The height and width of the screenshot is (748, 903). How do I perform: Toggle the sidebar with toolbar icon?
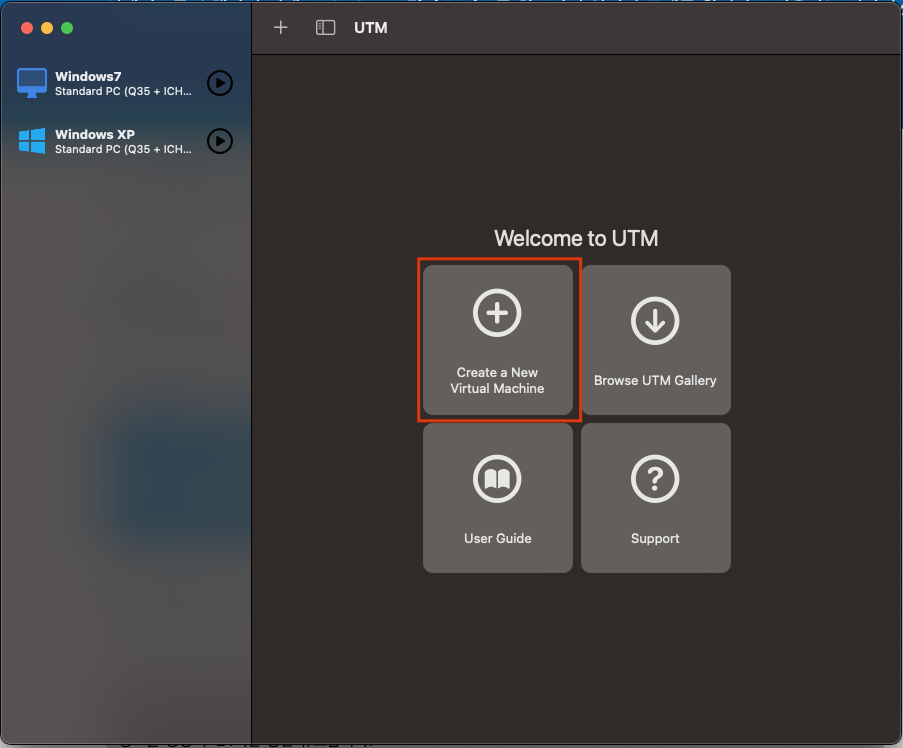tap(325, 27)
